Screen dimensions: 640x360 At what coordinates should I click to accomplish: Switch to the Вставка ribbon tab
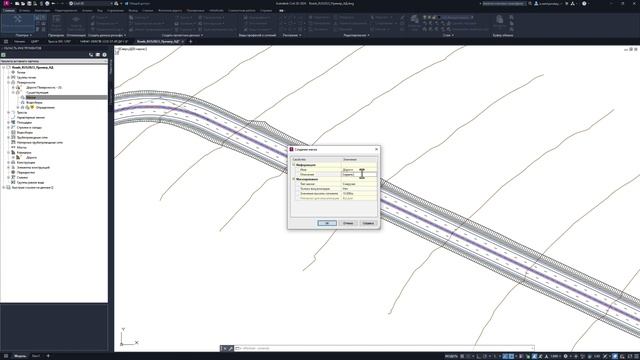(x=24, y=10)
